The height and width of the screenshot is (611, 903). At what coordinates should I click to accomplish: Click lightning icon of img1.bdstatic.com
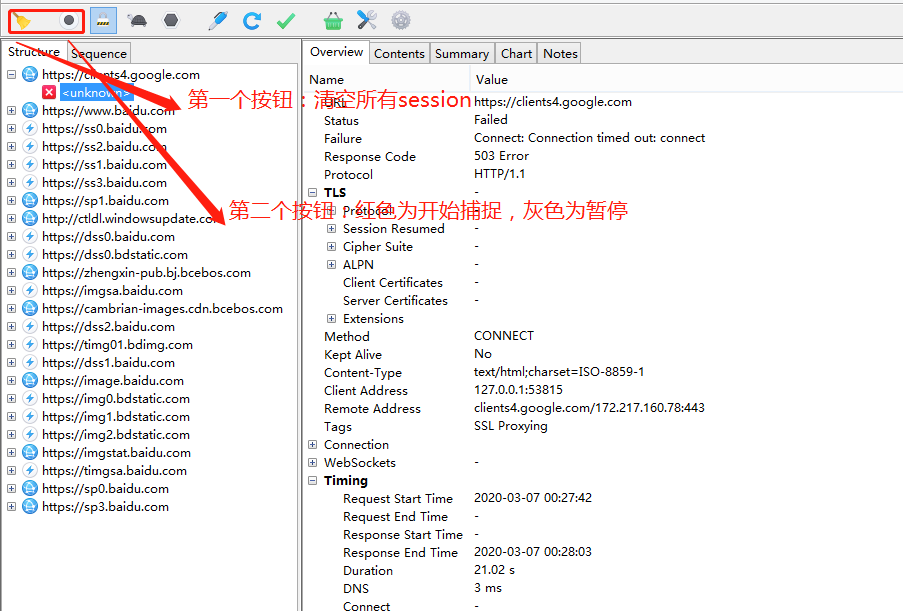[30, 416]
